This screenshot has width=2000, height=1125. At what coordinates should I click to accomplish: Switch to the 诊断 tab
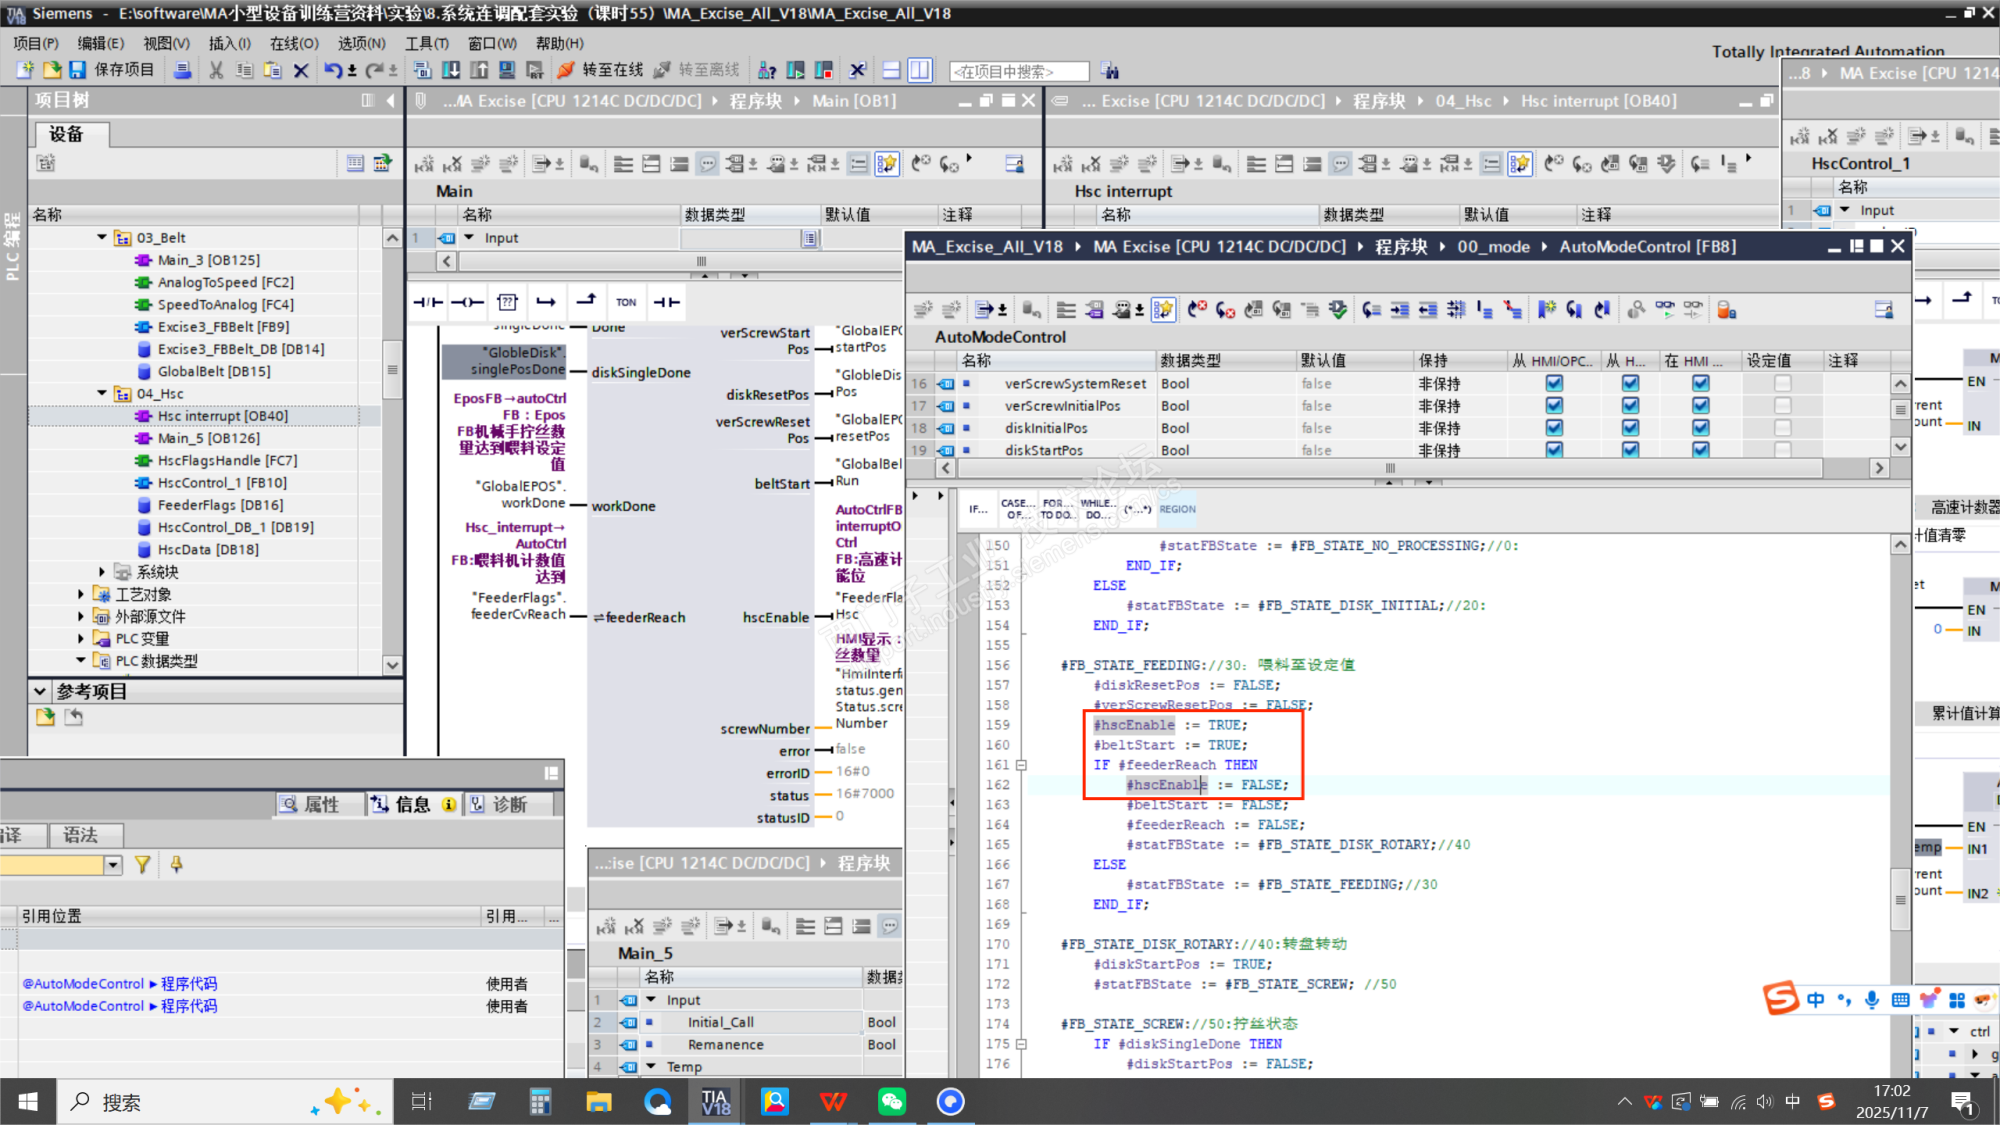(x=509, y=804)
